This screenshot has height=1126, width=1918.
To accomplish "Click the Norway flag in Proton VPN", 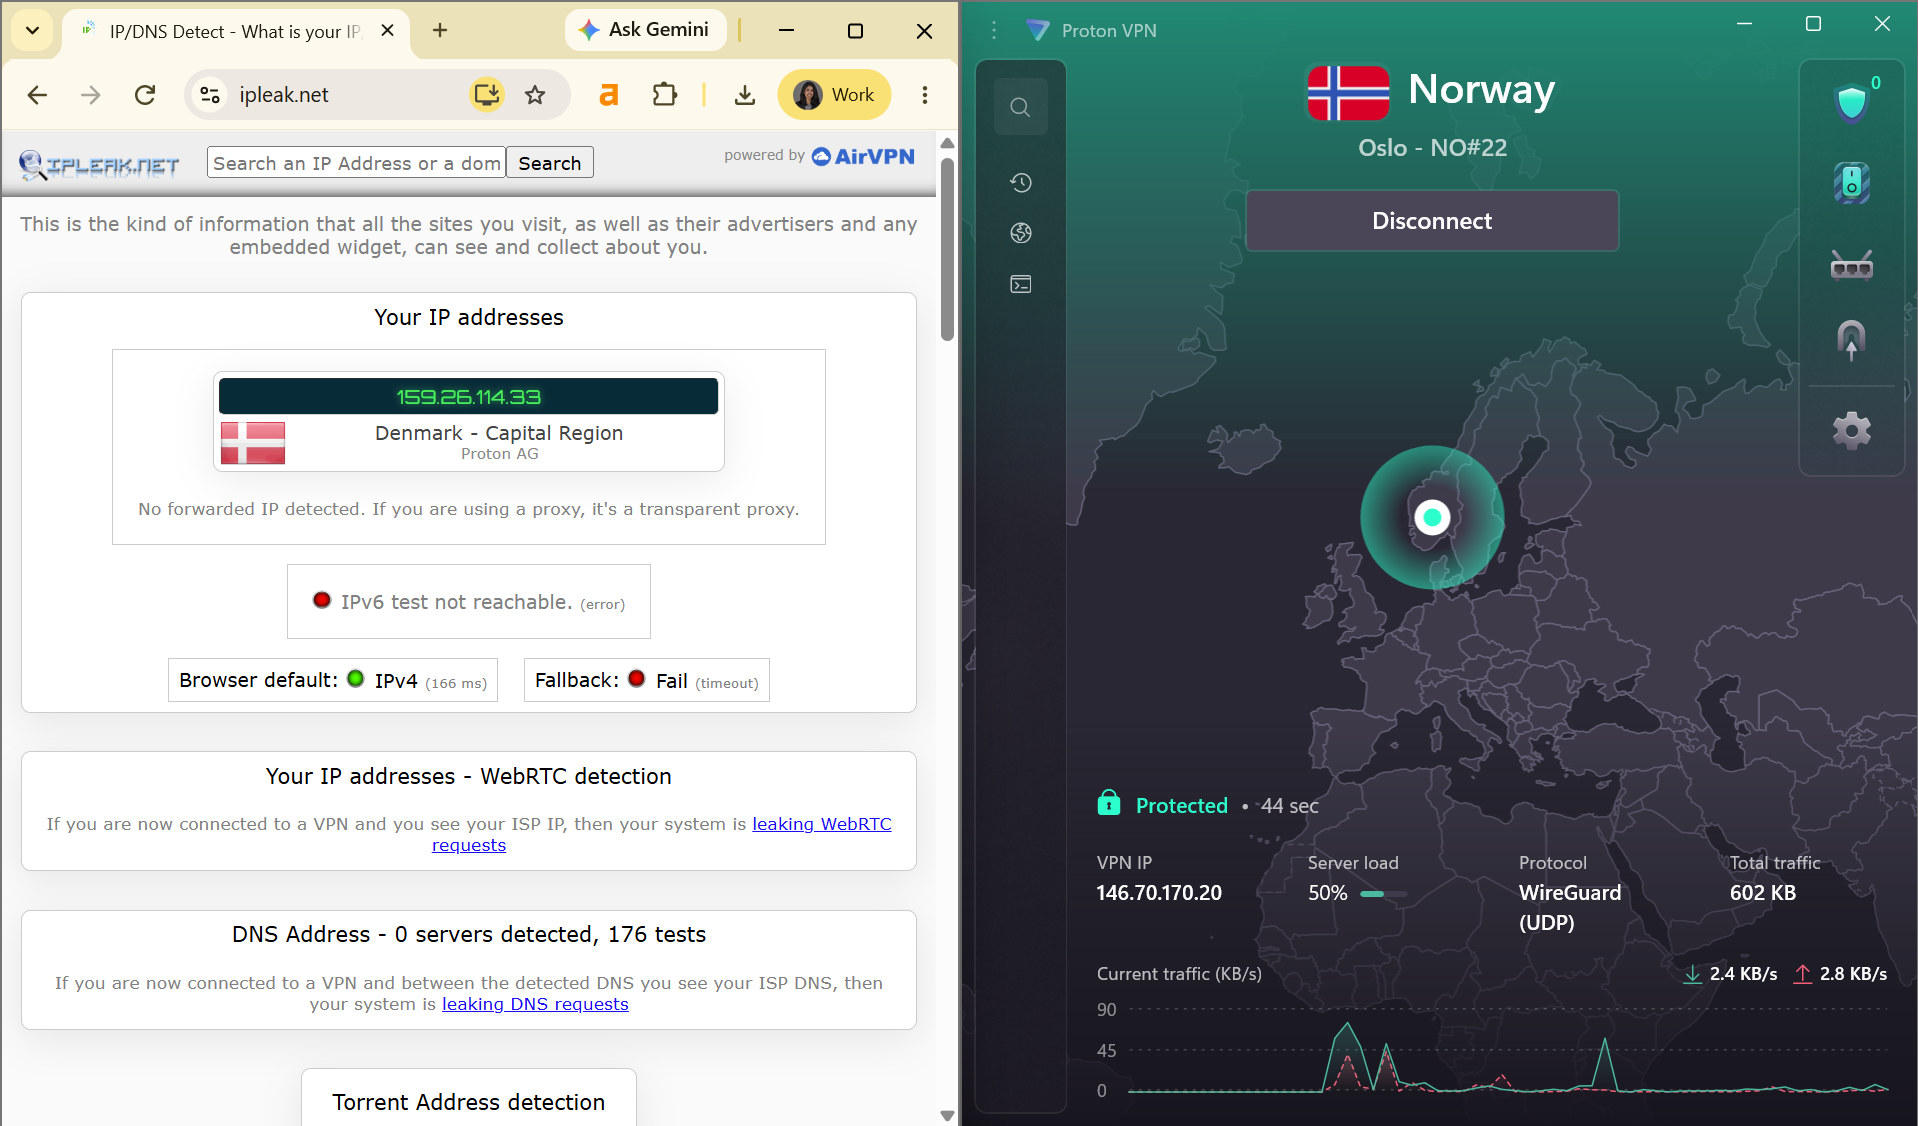I will [1348, 93].
